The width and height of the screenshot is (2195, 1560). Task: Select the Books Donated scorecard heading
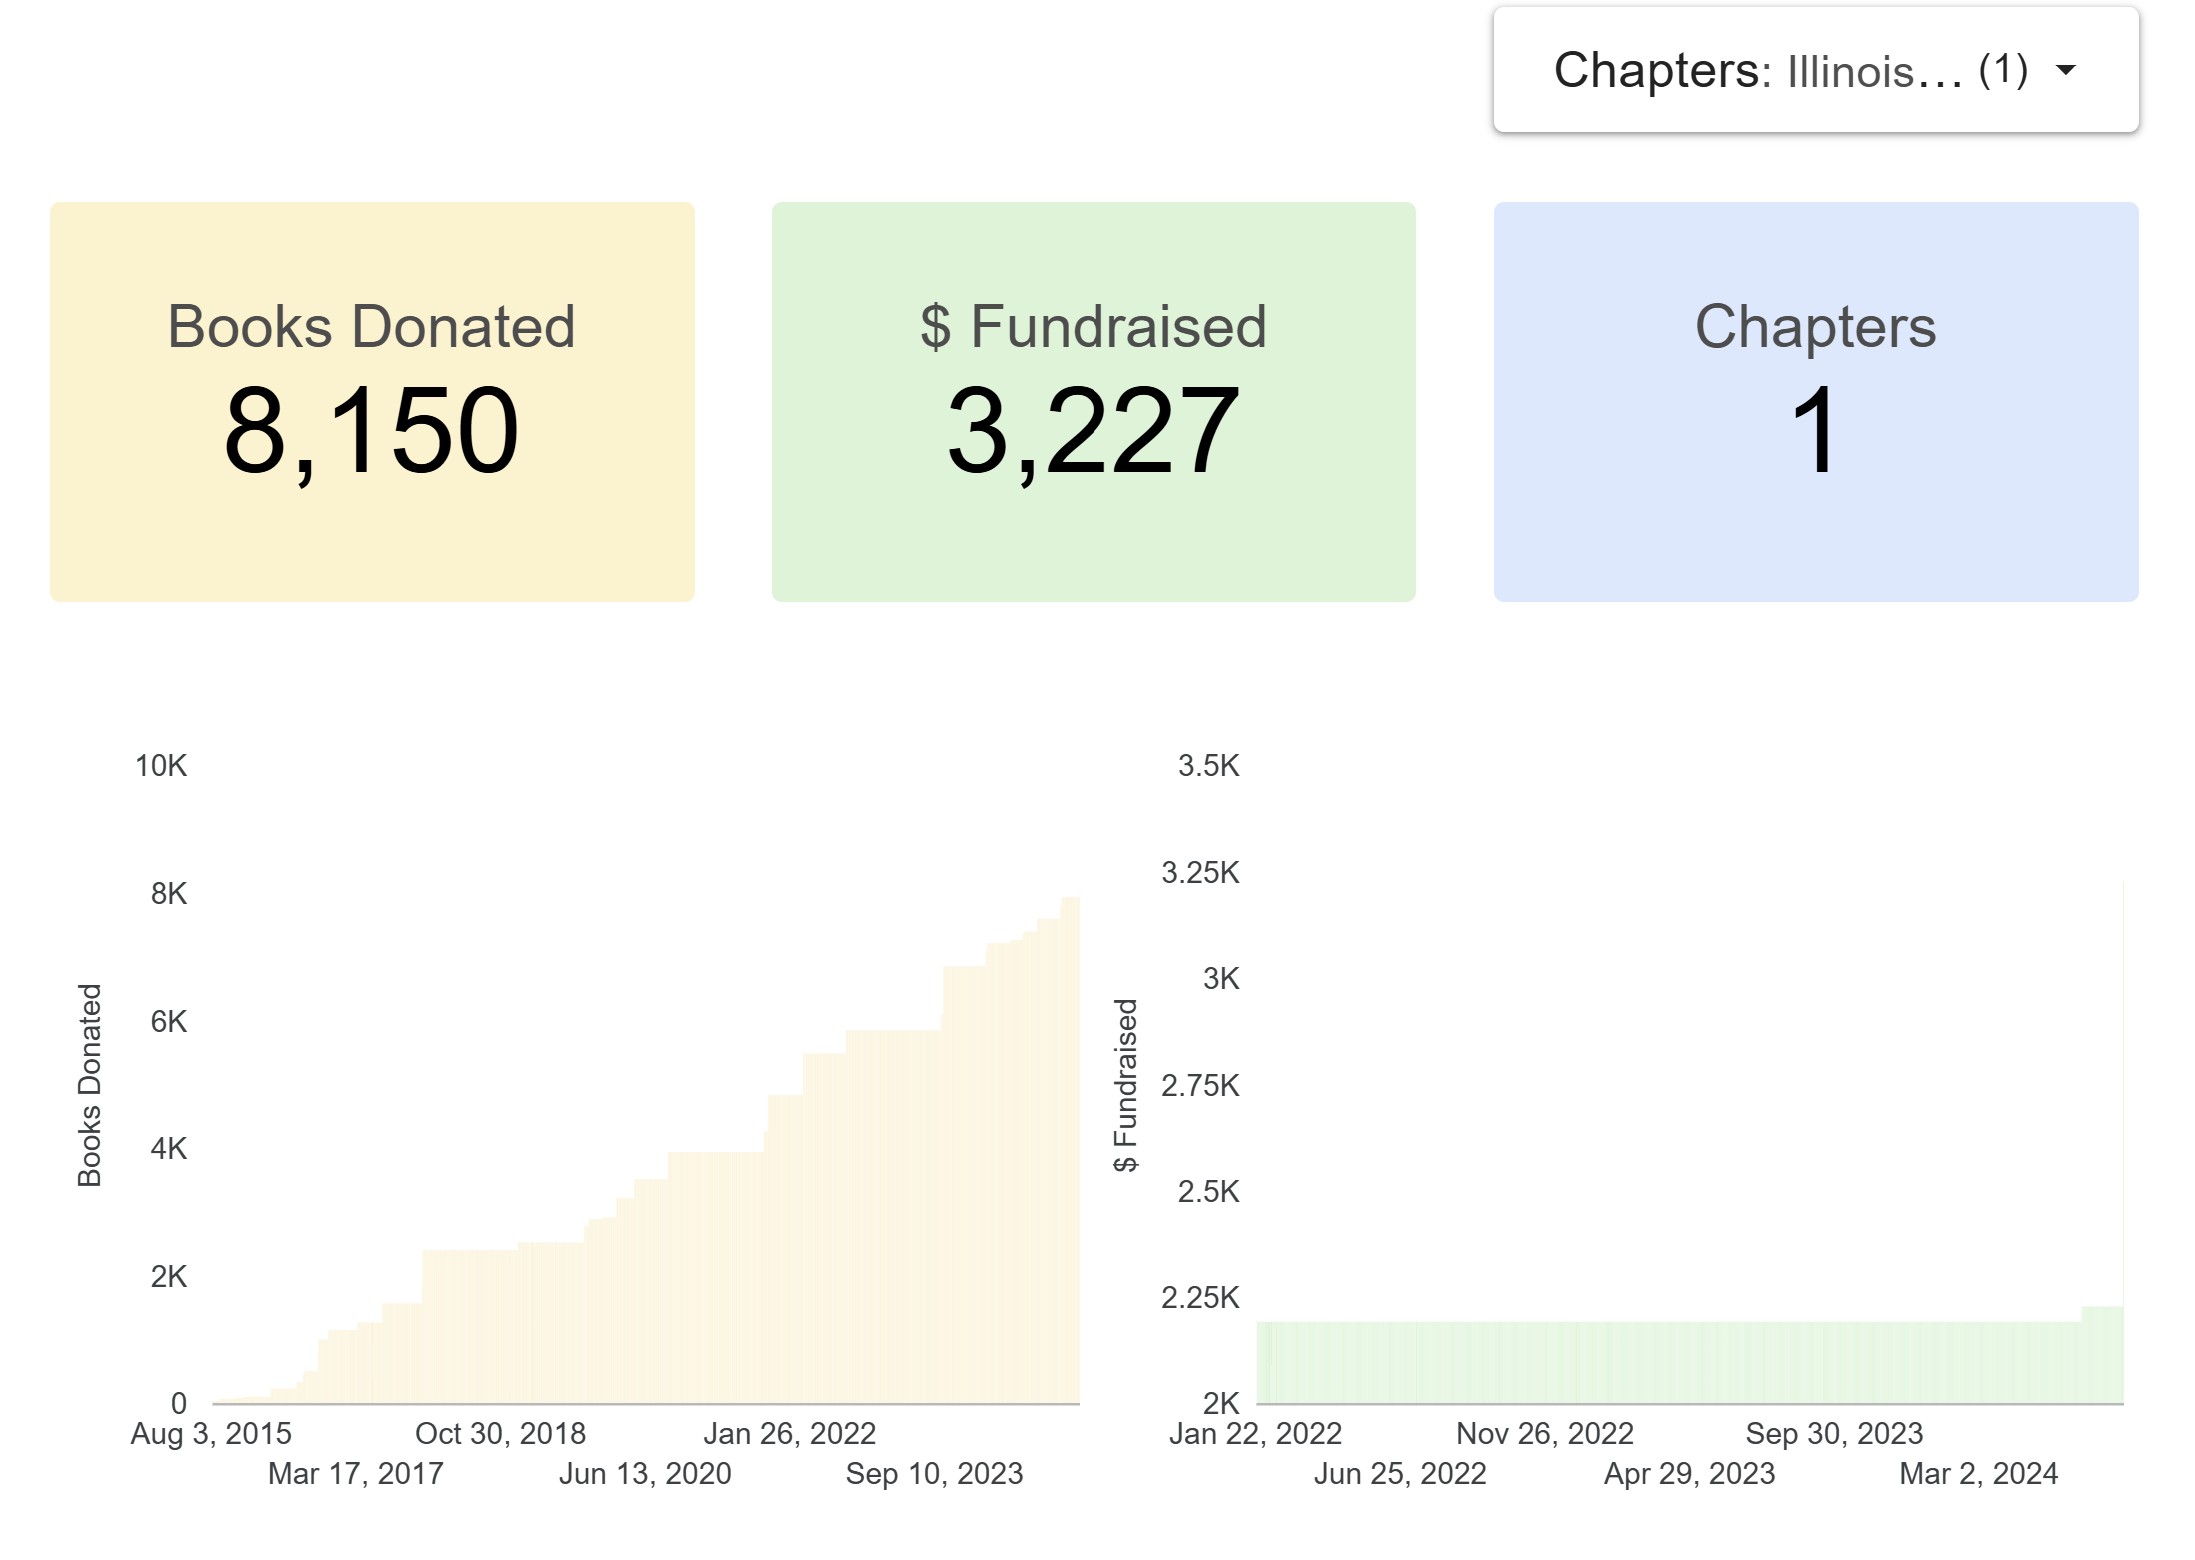[x=371, y=327]
